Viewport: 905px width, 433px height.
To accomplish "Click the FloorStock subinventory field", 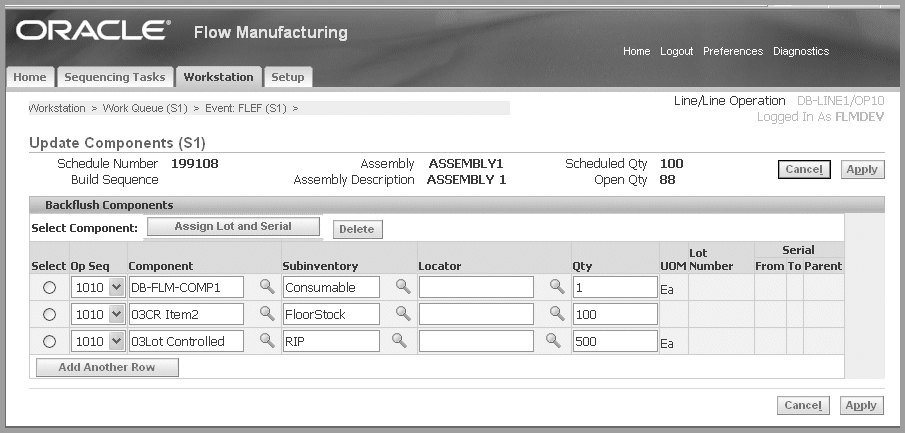I will (331, 314).
